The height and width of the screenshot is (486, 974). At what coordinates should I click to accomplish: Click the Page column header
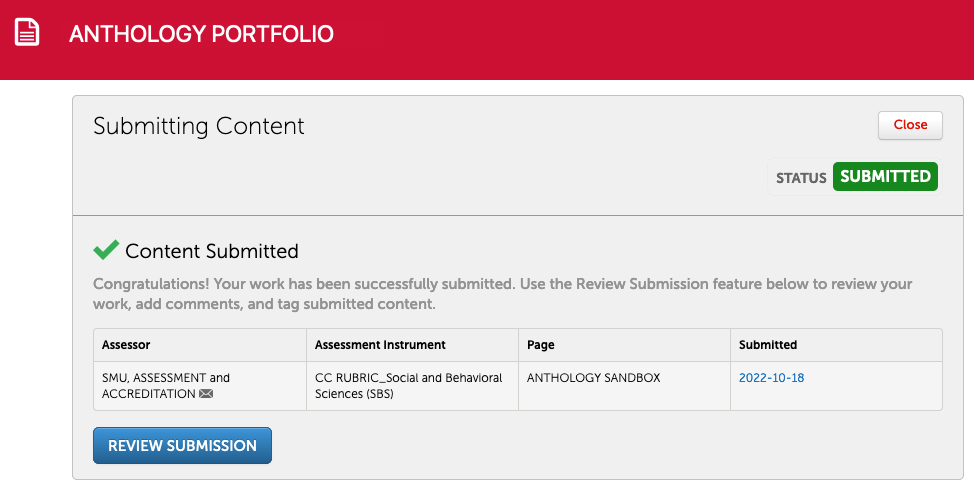(x=541, y=345)
